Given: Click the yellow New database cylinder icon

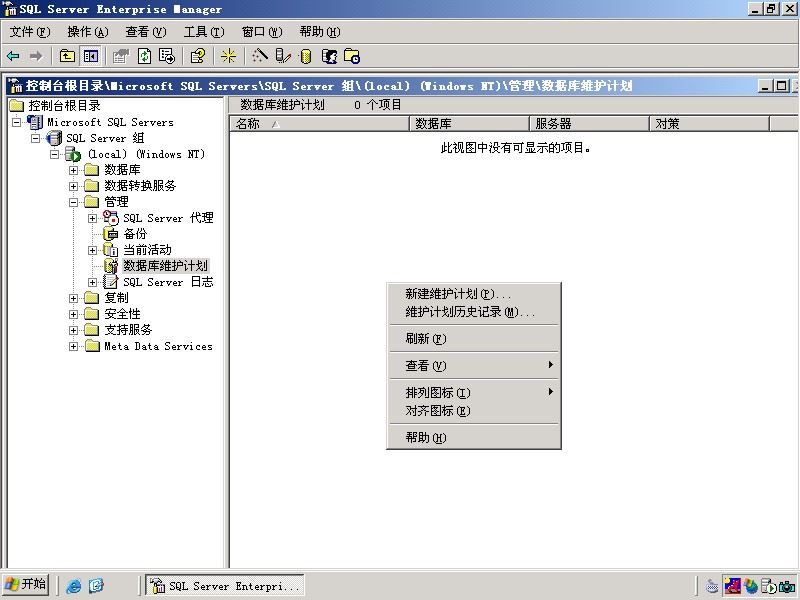Looking at the screenshot, I should click(x=306, y=56).
